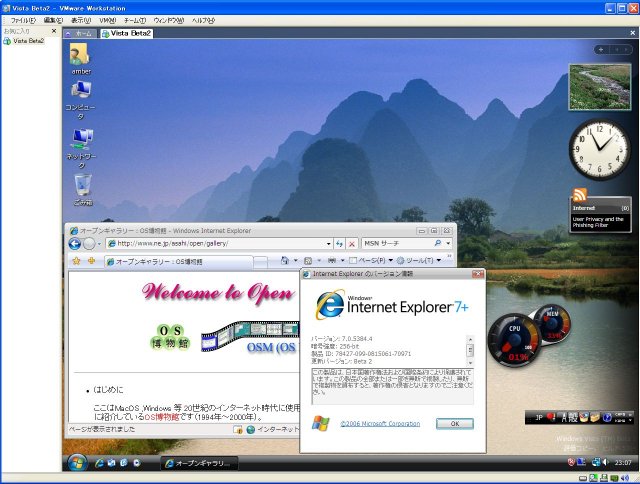The width and height of the screenshot is (640, 484).
Task: Open the User Privacy feed headline
Action: (598, 222)
